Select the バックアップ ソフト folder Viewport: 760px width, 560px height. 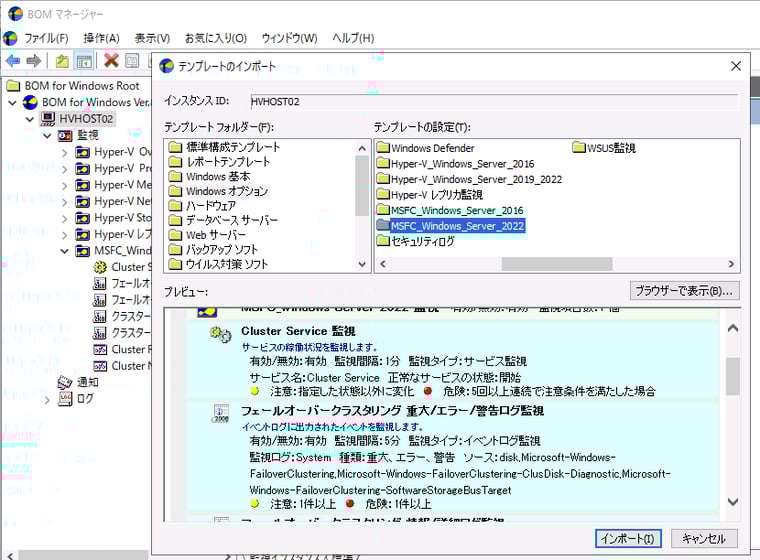click(x=213, y=250)
